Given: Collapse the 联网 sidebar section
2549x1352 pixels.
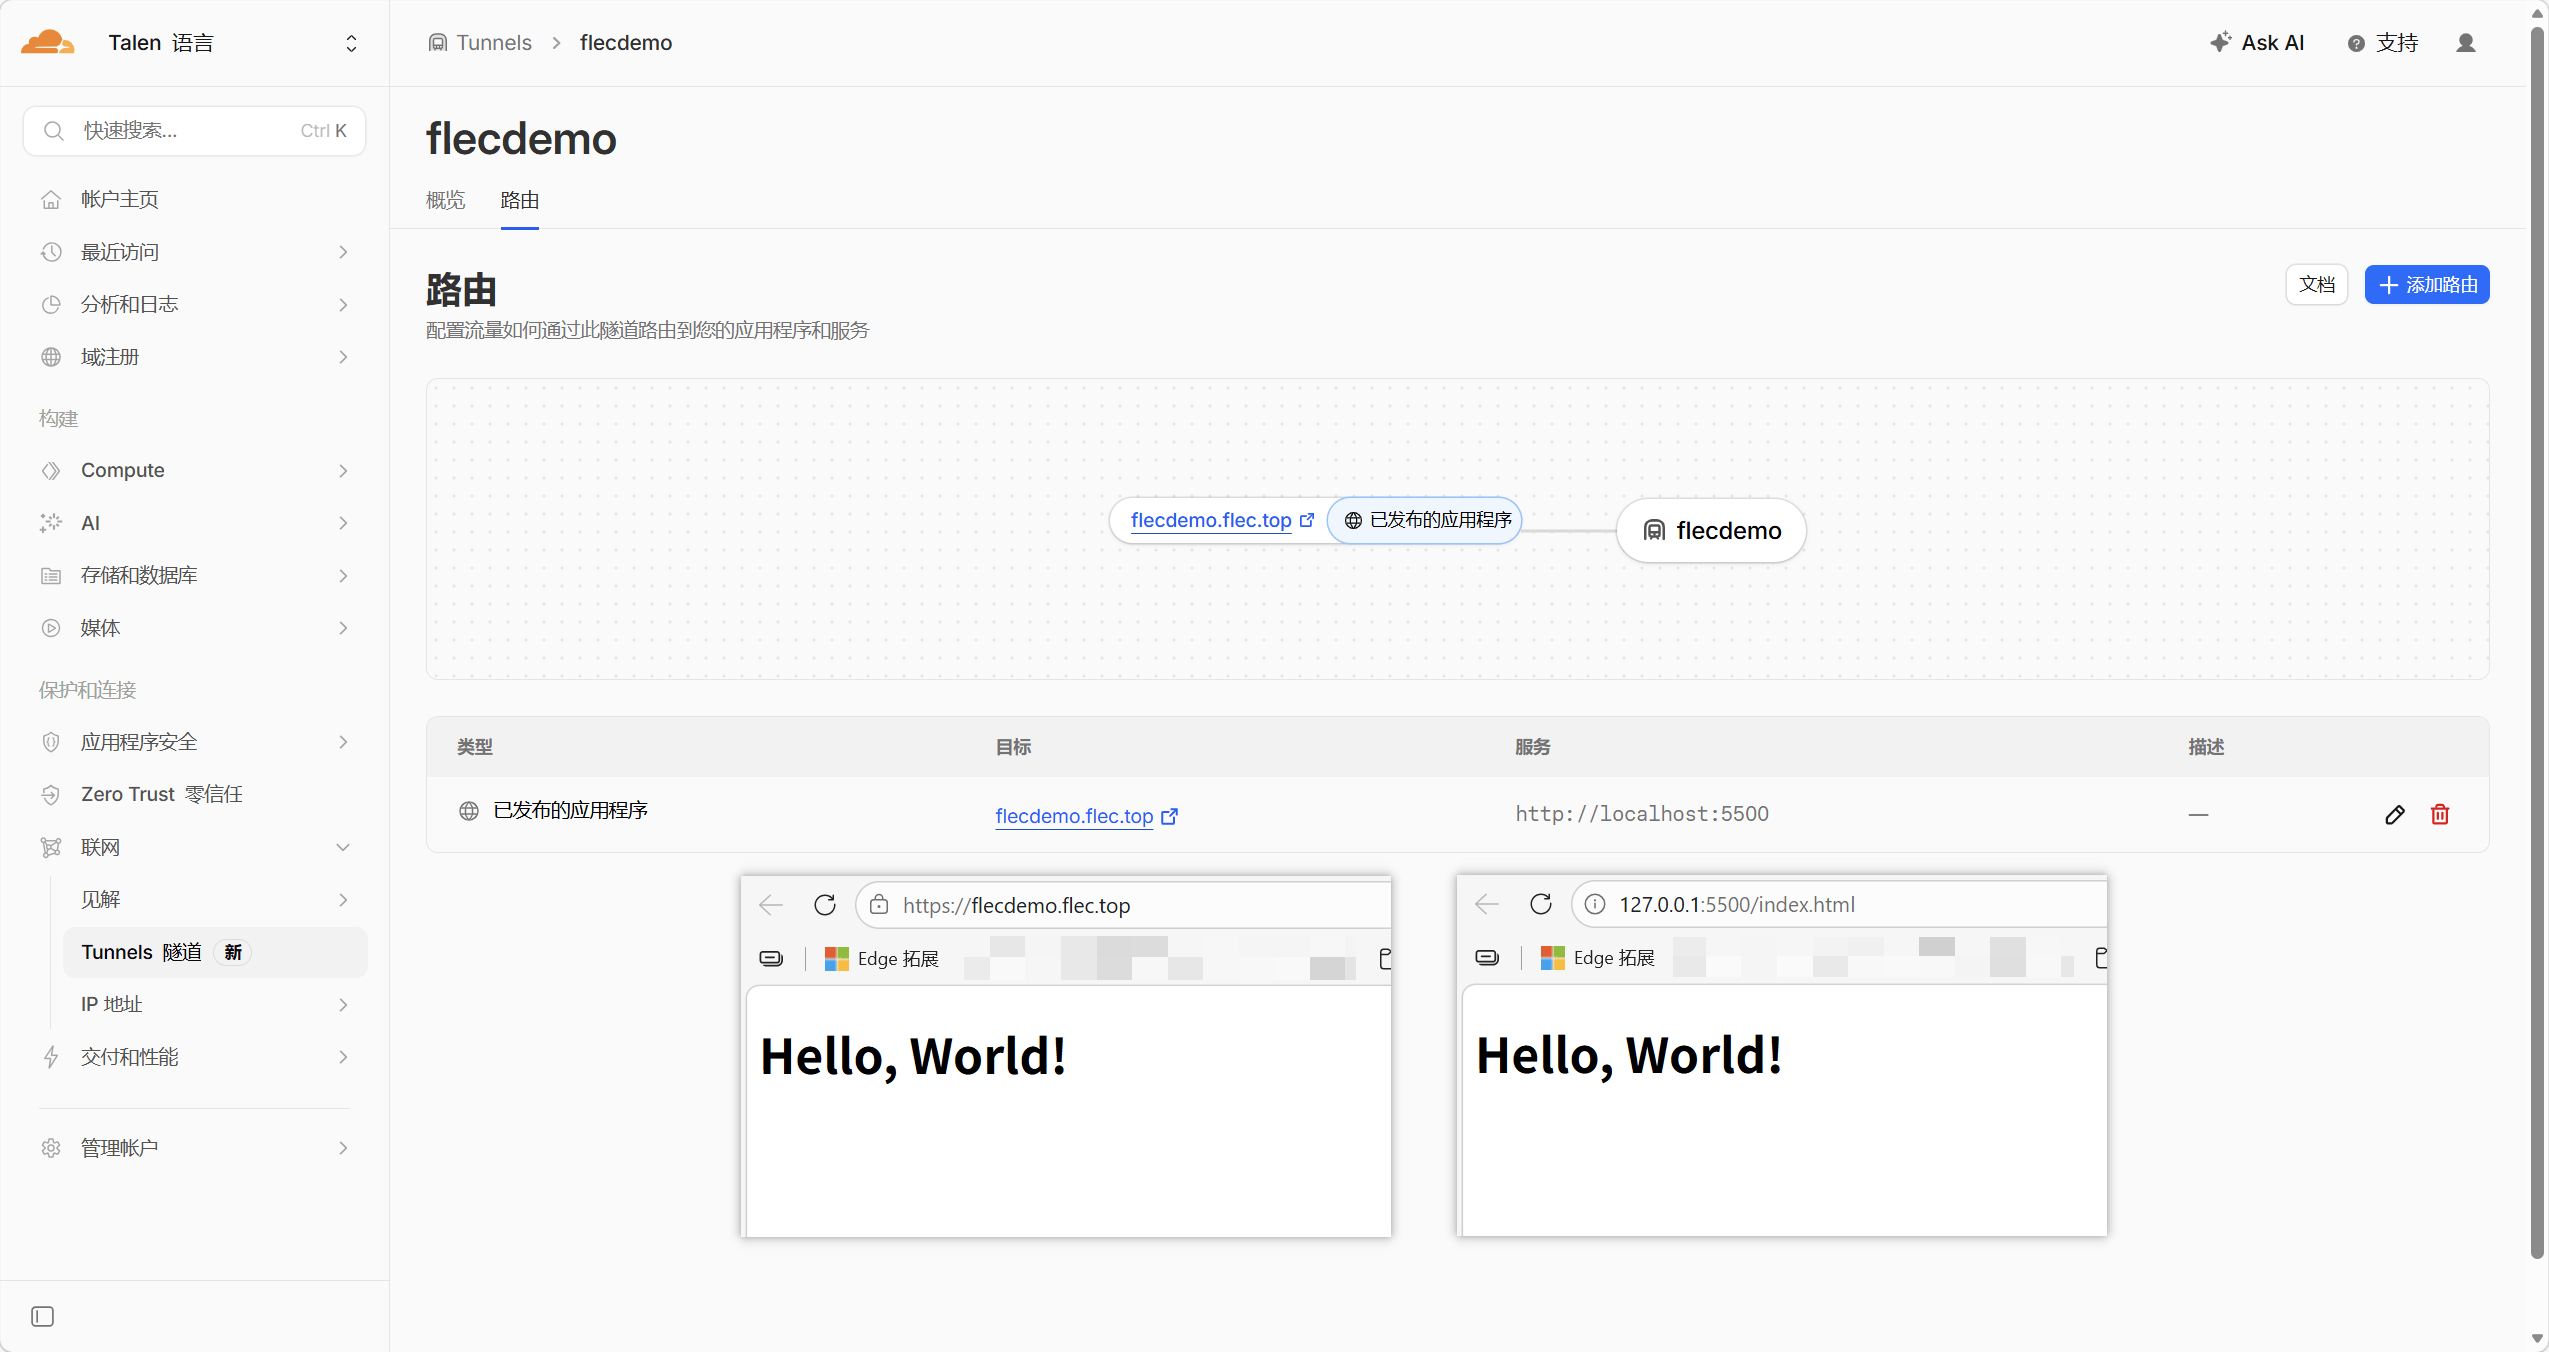Looking at the screenshot, I should tap(343, 847).
